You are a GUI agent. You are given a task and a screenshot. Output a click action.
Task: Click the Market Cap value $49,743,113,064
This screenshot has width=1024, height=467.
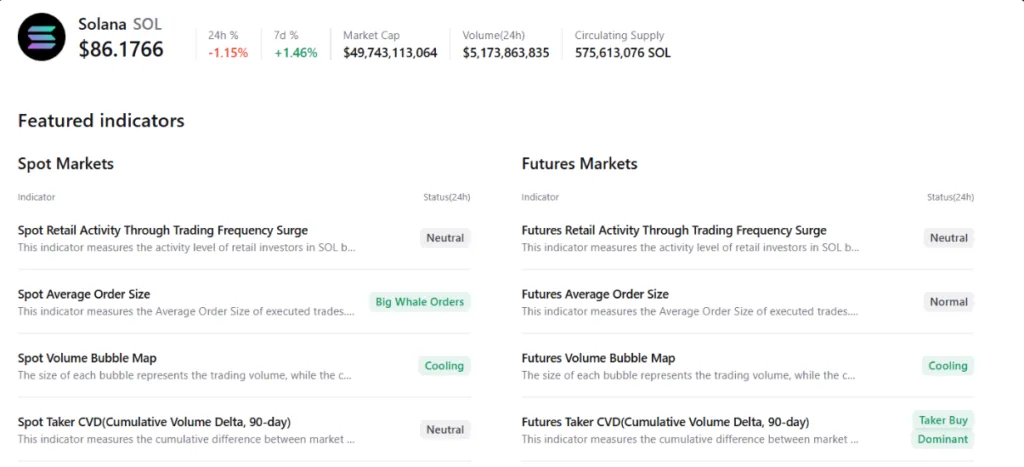391,53
